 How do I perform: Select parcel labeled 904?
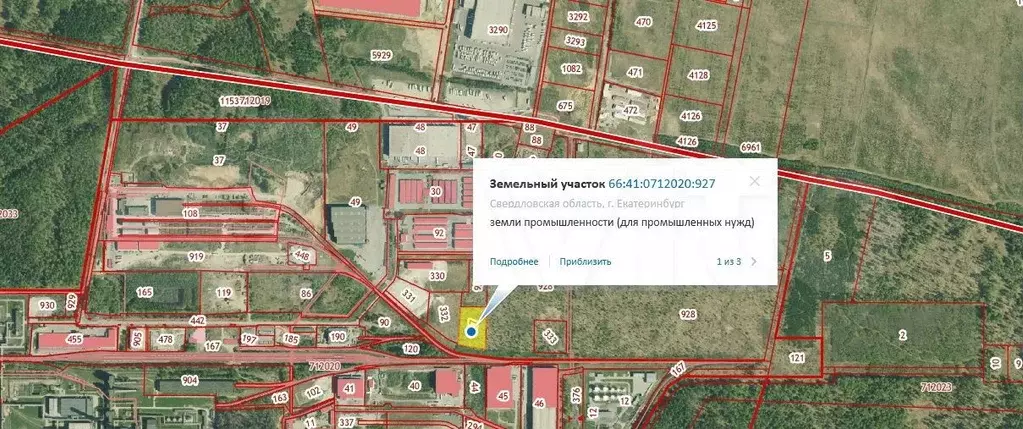(x=189, y=381)
